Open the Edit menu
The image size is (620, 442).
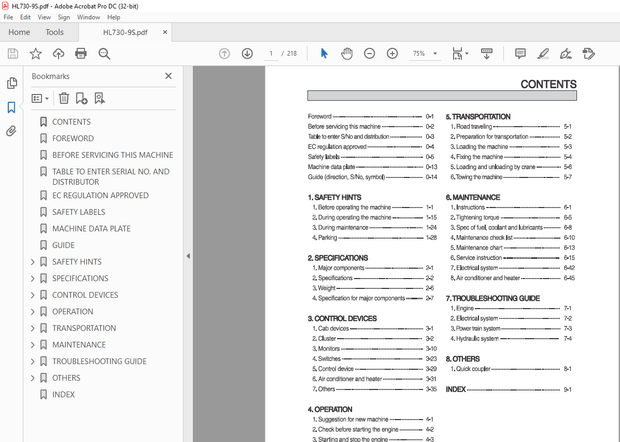[x=25, y=17]
